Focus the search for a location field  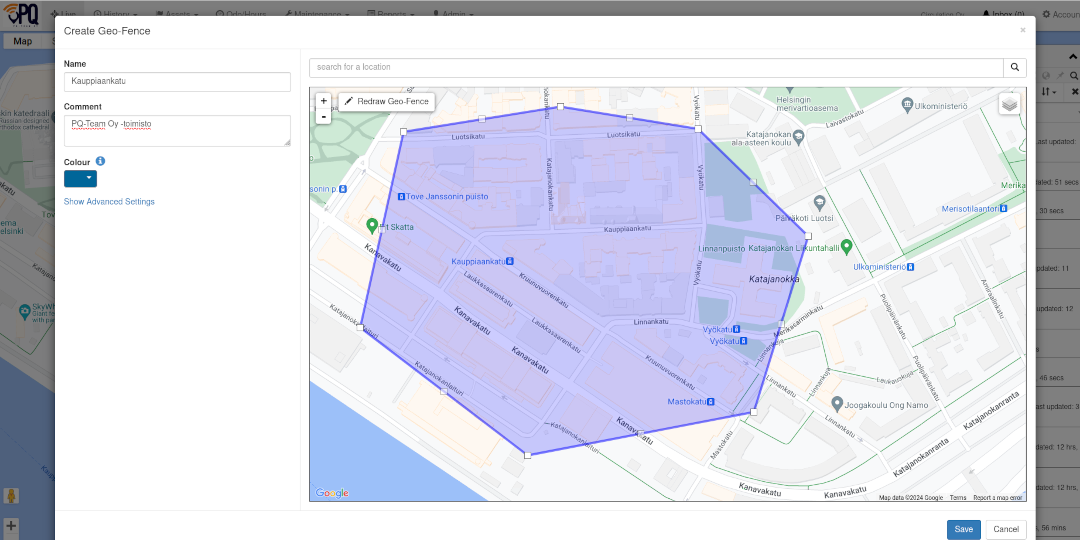pos(656,67)
